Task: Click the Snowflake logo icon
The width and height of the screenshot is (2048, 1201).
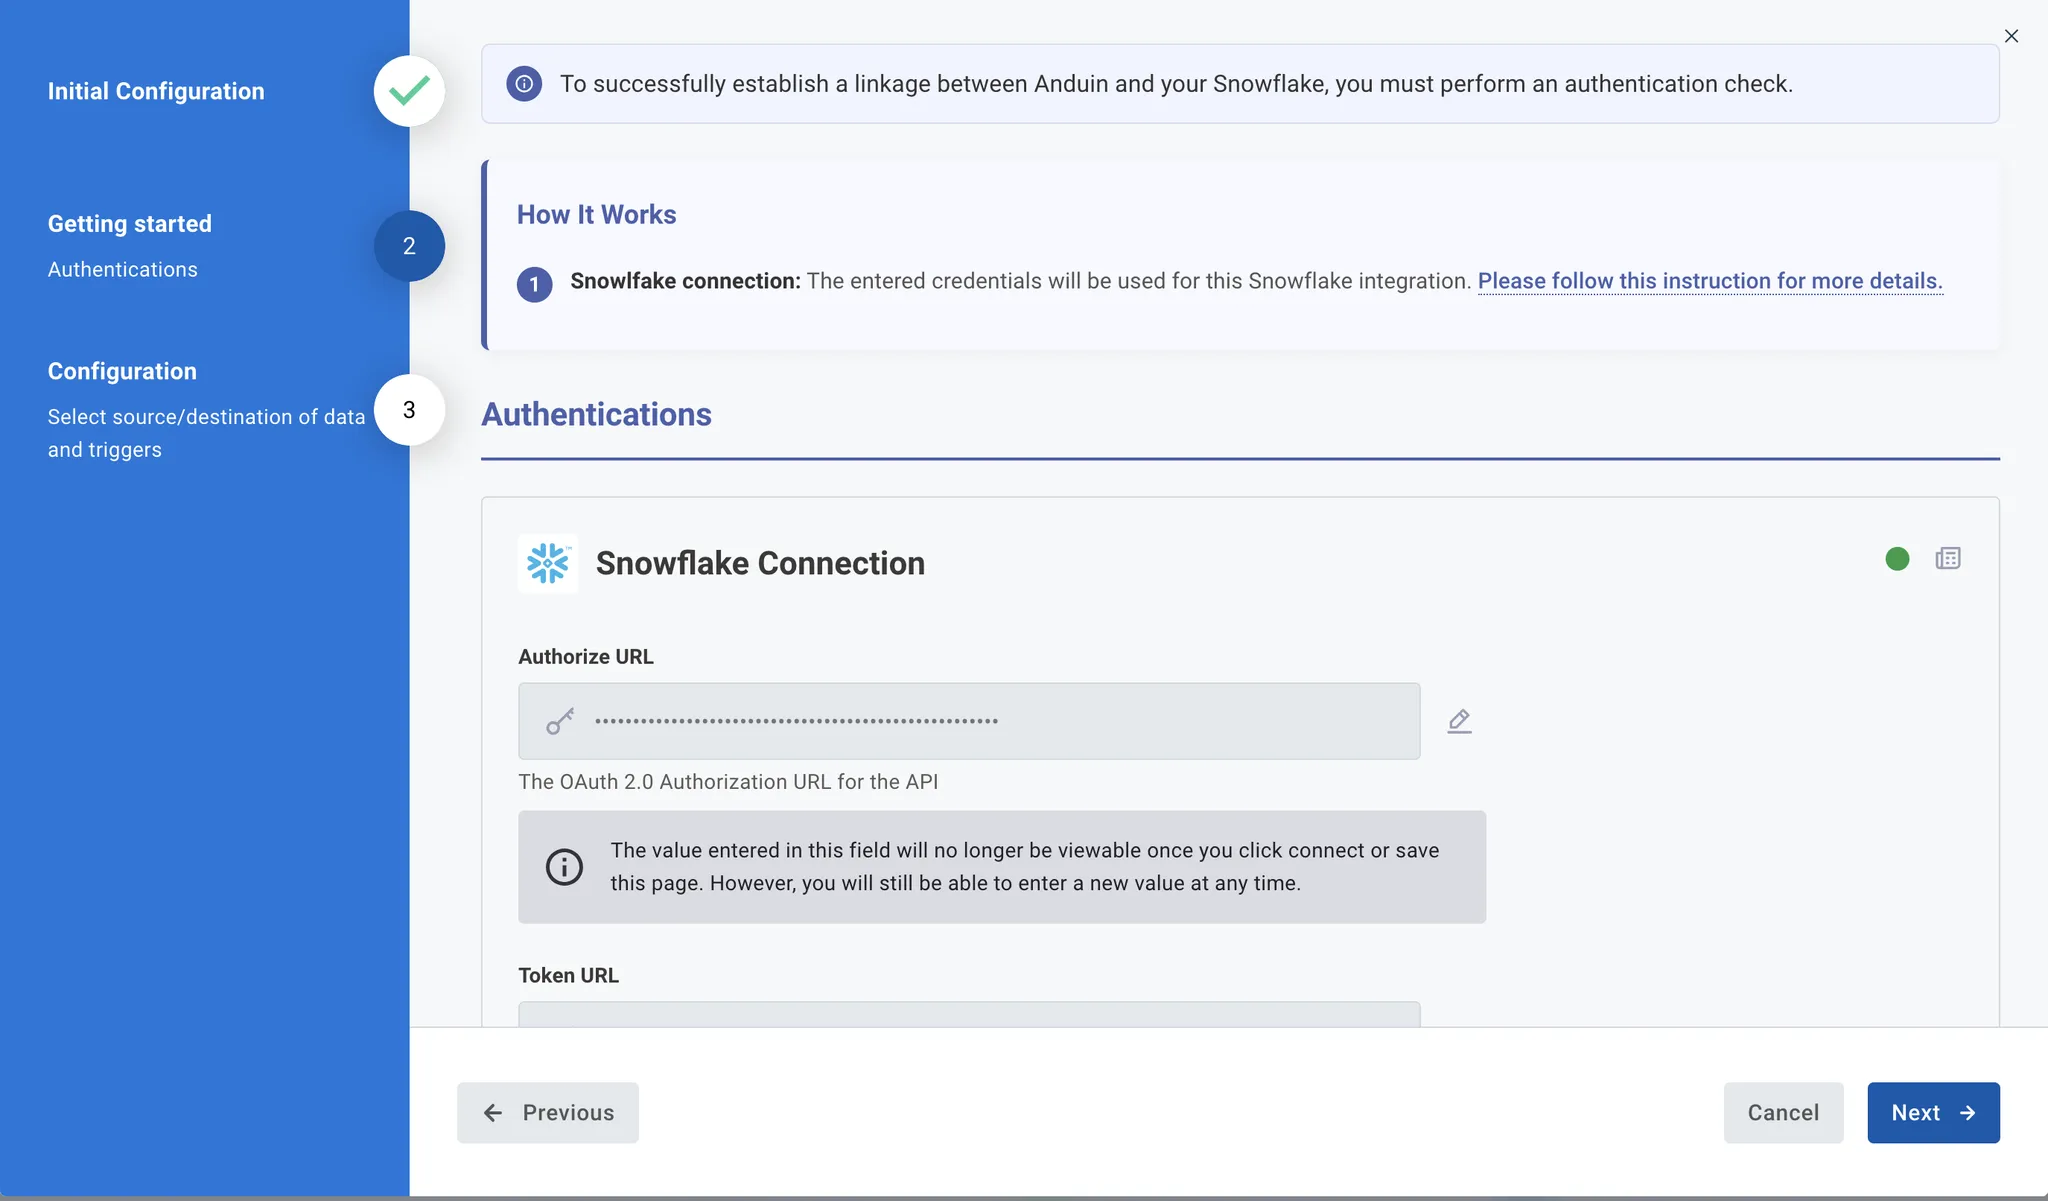Action: click(x=548, y=563)
